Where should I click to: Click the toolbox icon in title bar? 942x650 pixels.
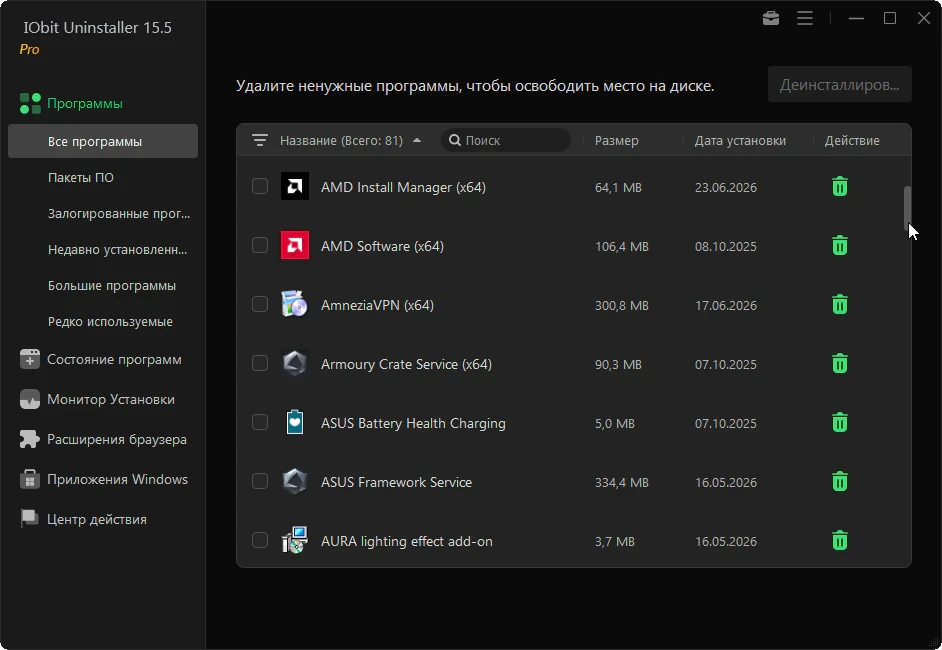[771, 19]
